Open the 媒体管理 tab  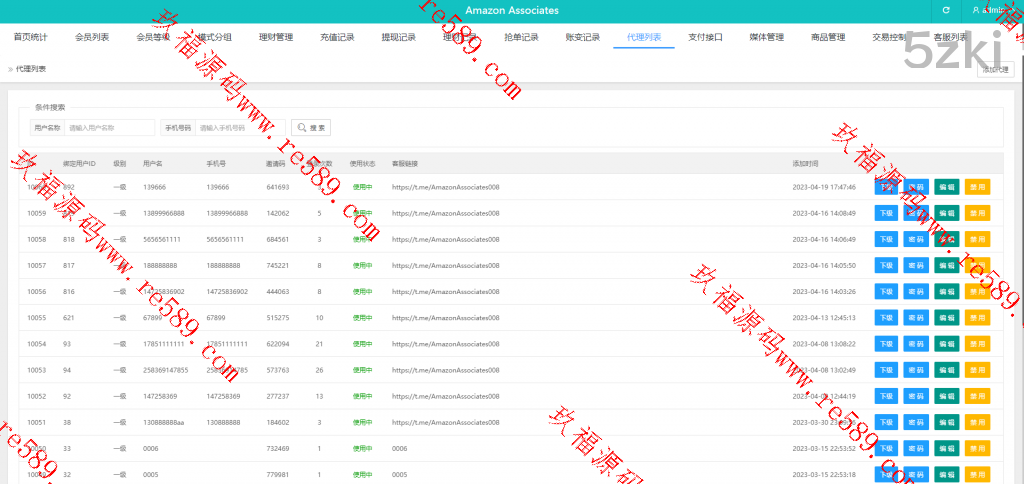(767, 38)
